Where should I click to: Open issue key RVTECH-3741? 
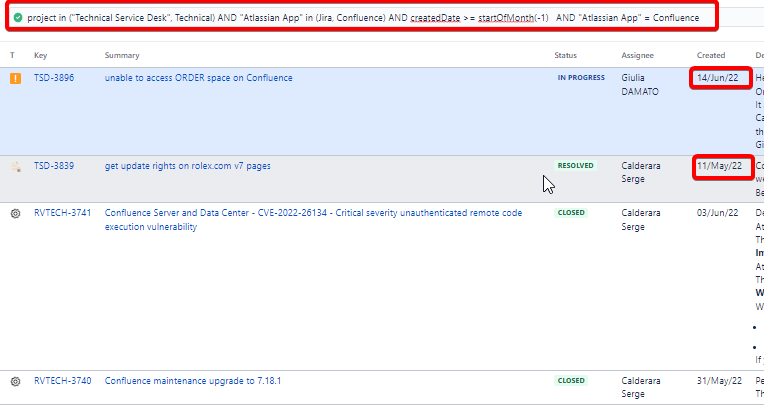[62, 213]
